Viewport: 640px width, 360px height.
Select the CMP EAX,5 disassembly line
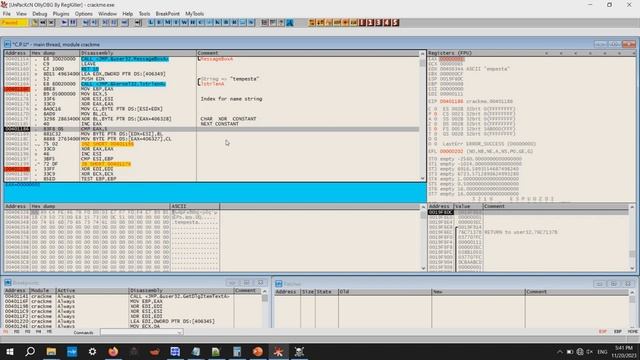point(211,129)
